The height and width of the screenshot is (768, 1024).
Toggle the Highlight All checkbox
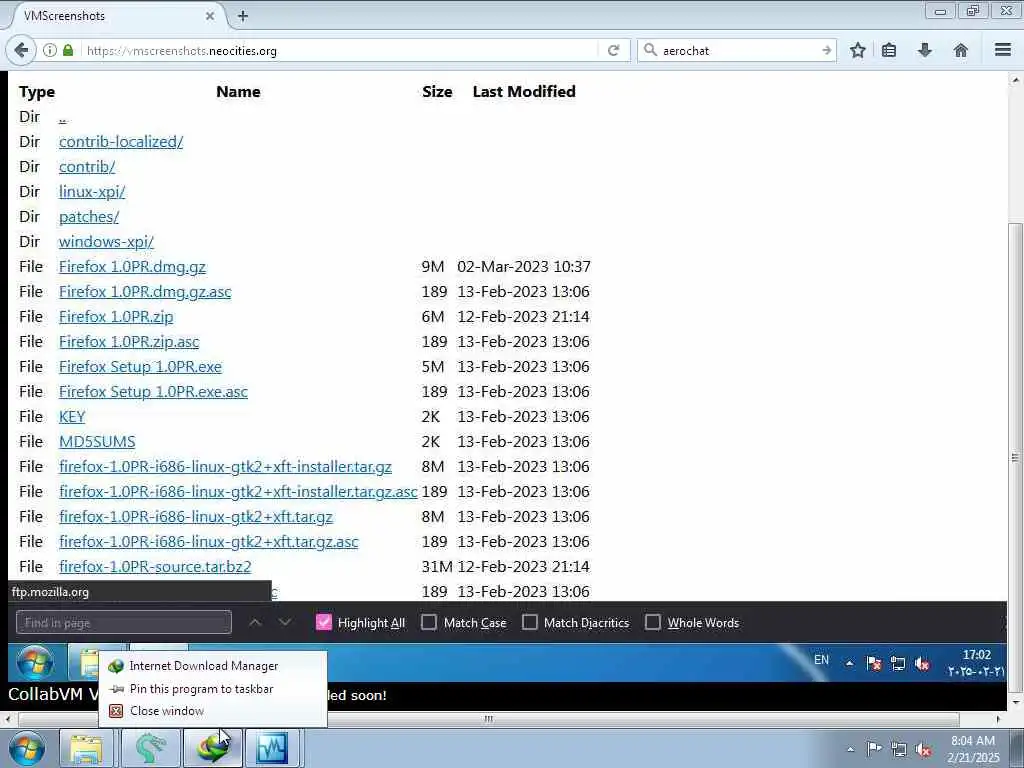tap(324, 622)
